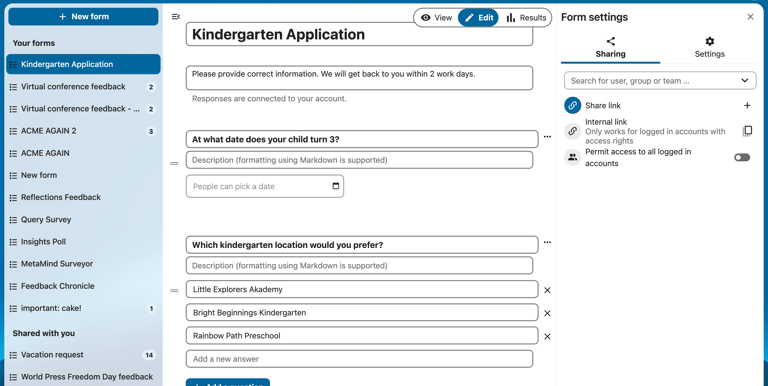Toggle Permit access to all logged in accounts

(x=742, y=157)
